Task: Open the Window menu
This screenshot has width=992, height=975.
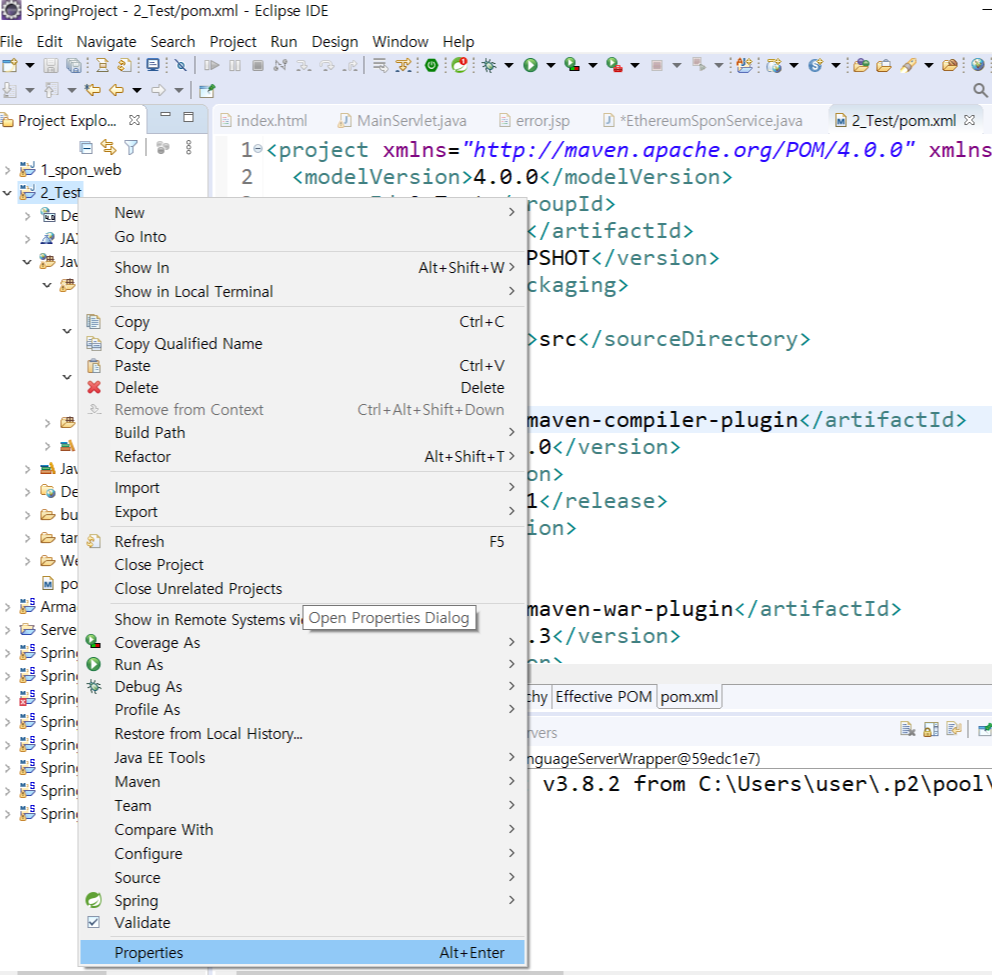Action: [400, 42]
